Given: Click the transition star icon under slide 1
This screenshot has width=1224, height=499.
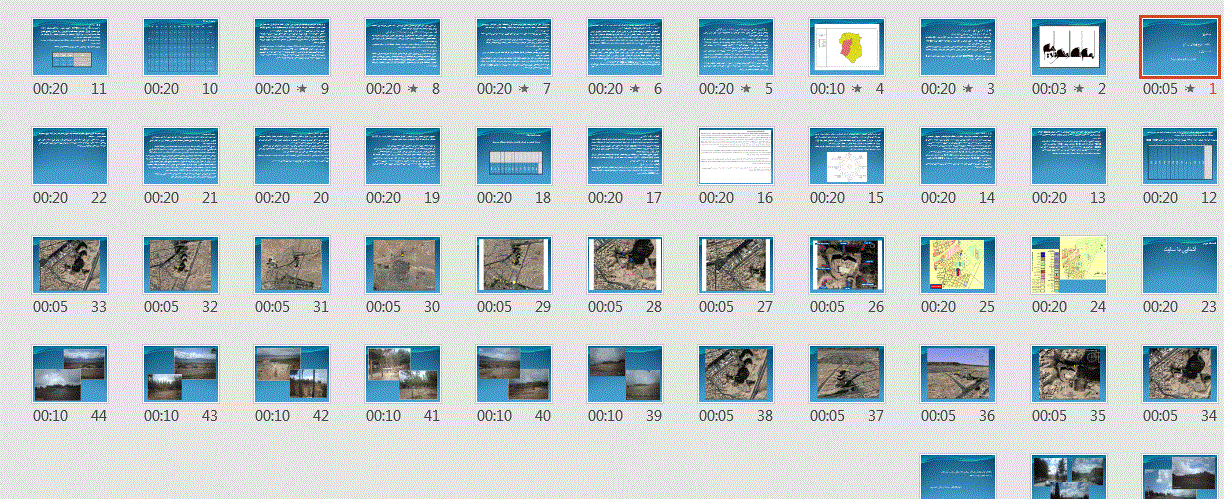Looking at the screenshot, I should point(1189,89).
